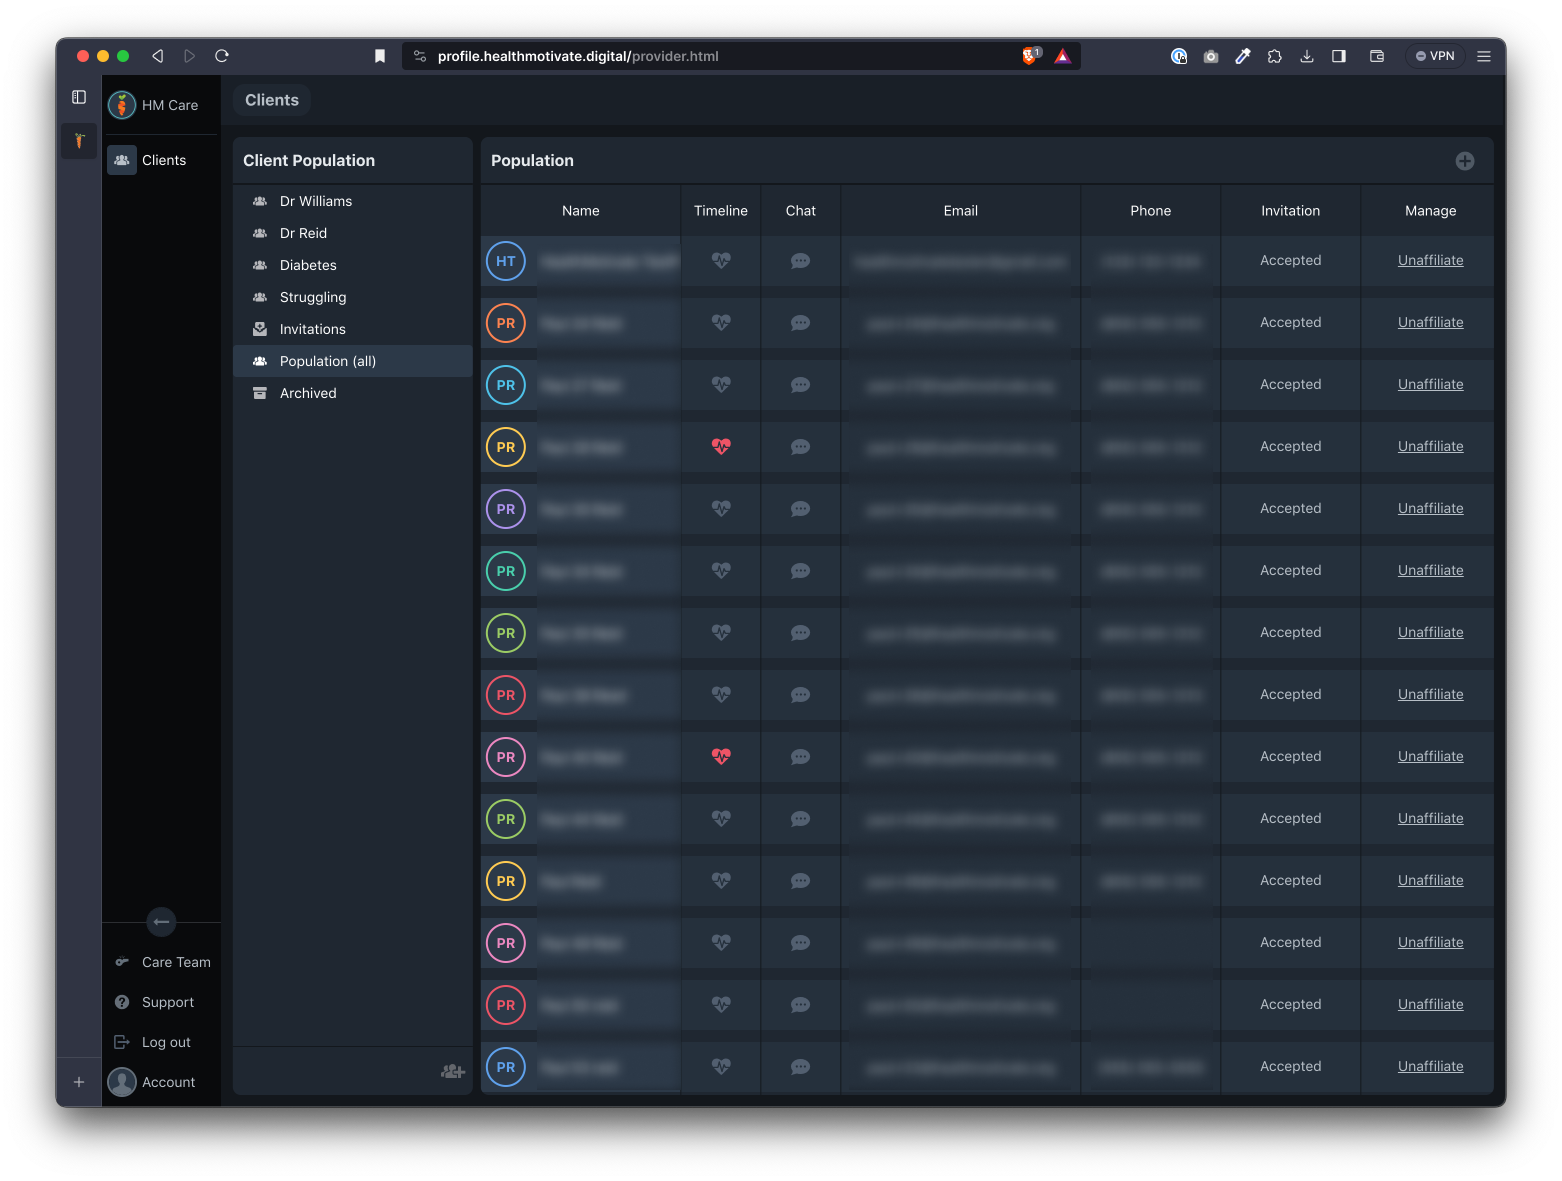Viewport: 1562px width, 1181px height.
Task: Click the red heart timeline icon in the pink PR row
Action: pyautogui.click(x=721, y=757)
